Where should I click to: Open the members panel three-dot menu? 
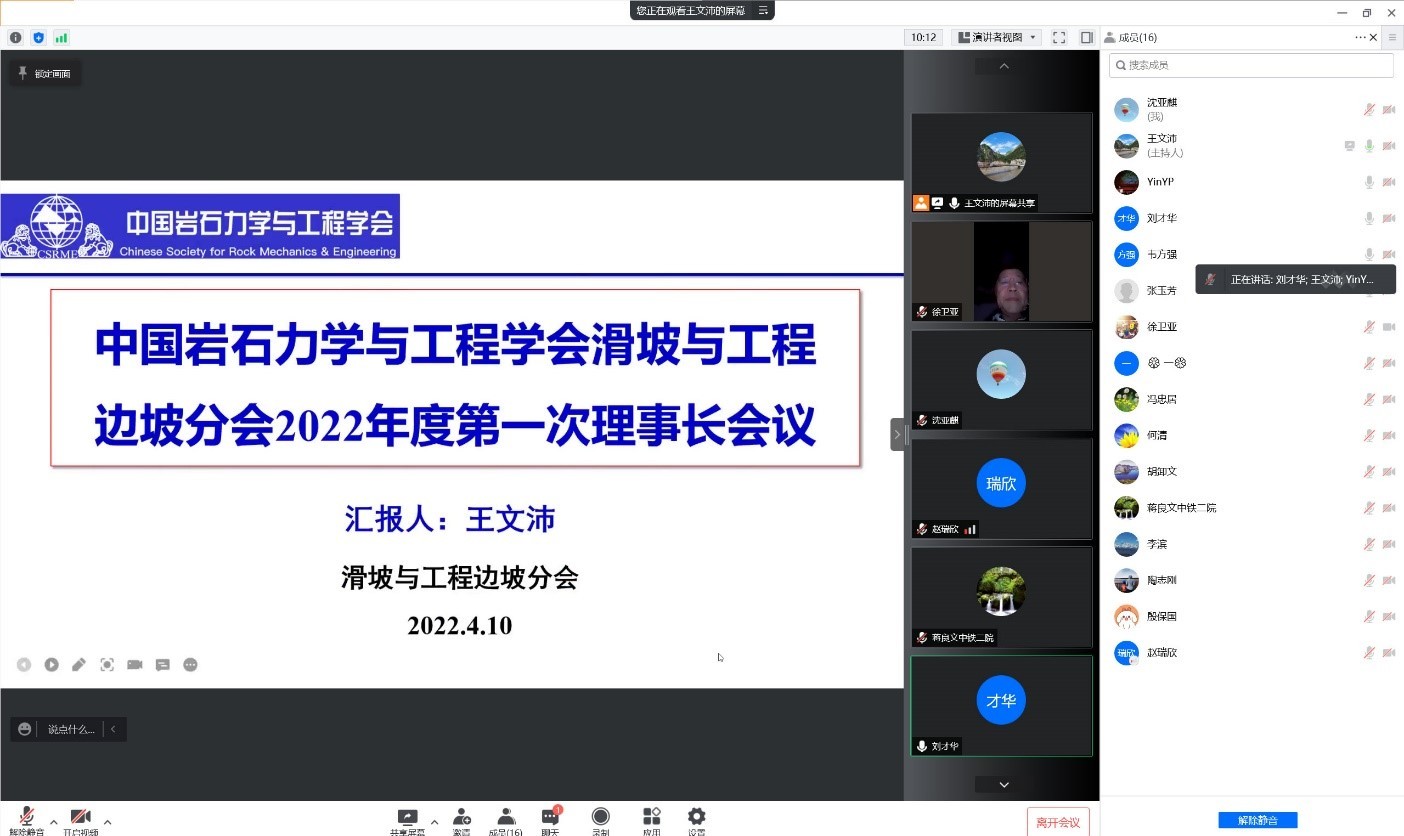coord(1360,38)
